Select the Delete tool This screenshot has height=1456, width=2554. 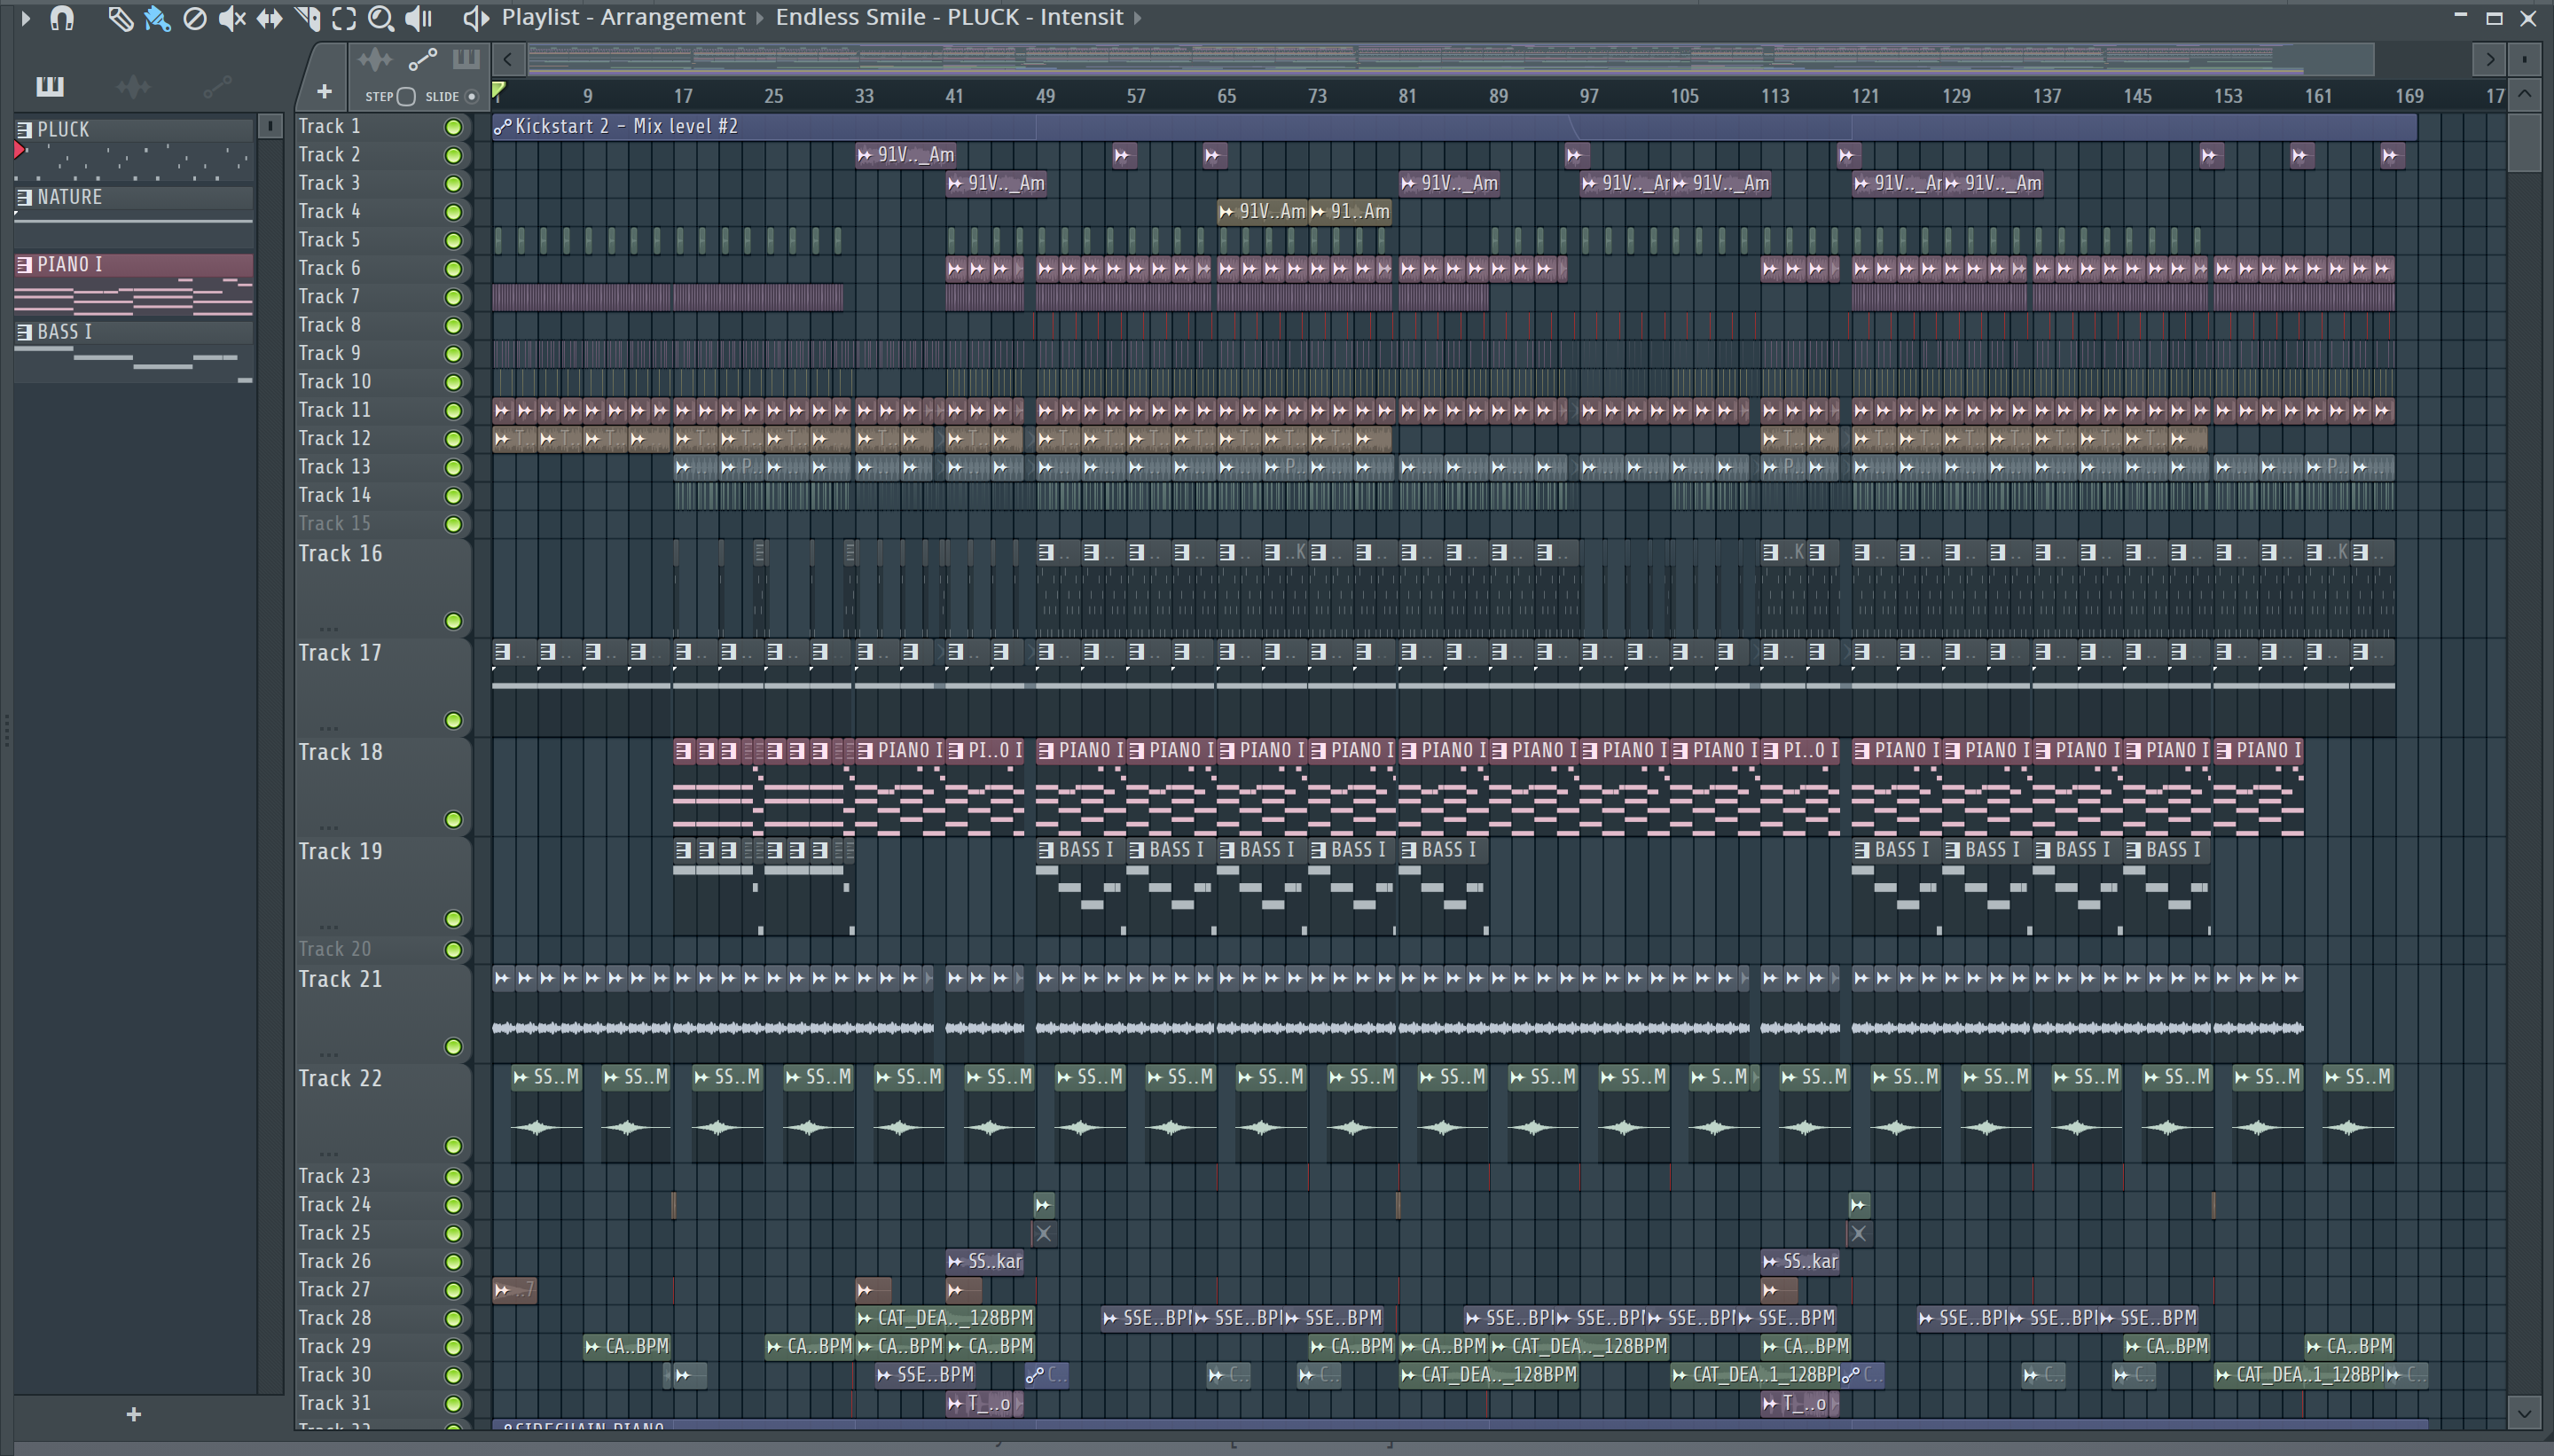pos(195,18)
